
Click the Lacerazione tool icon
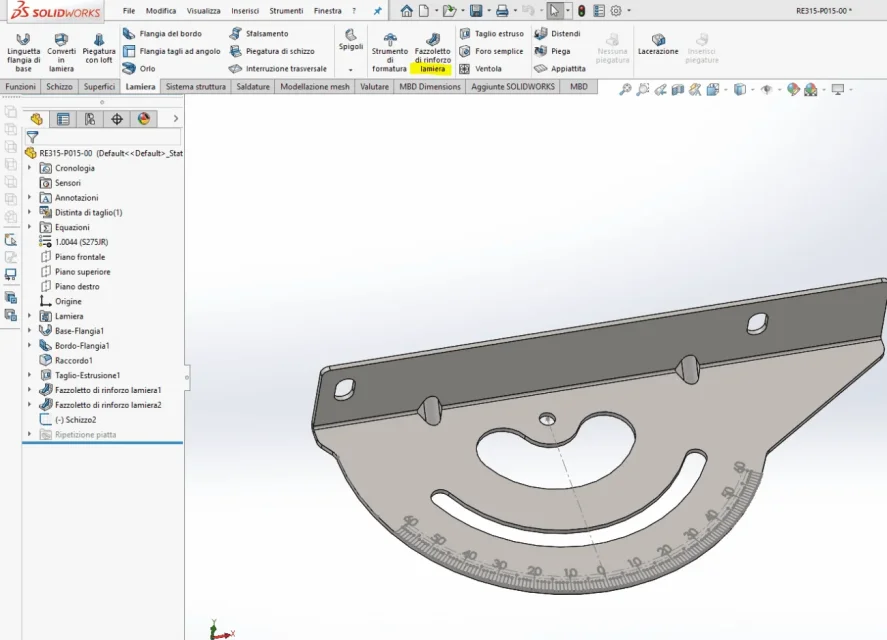coord(658,40)
